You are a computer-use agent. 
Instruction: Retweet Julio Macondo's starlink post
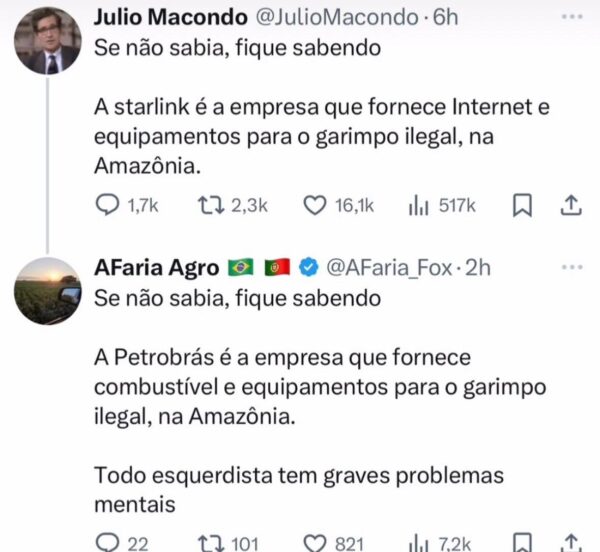(211, 205)
